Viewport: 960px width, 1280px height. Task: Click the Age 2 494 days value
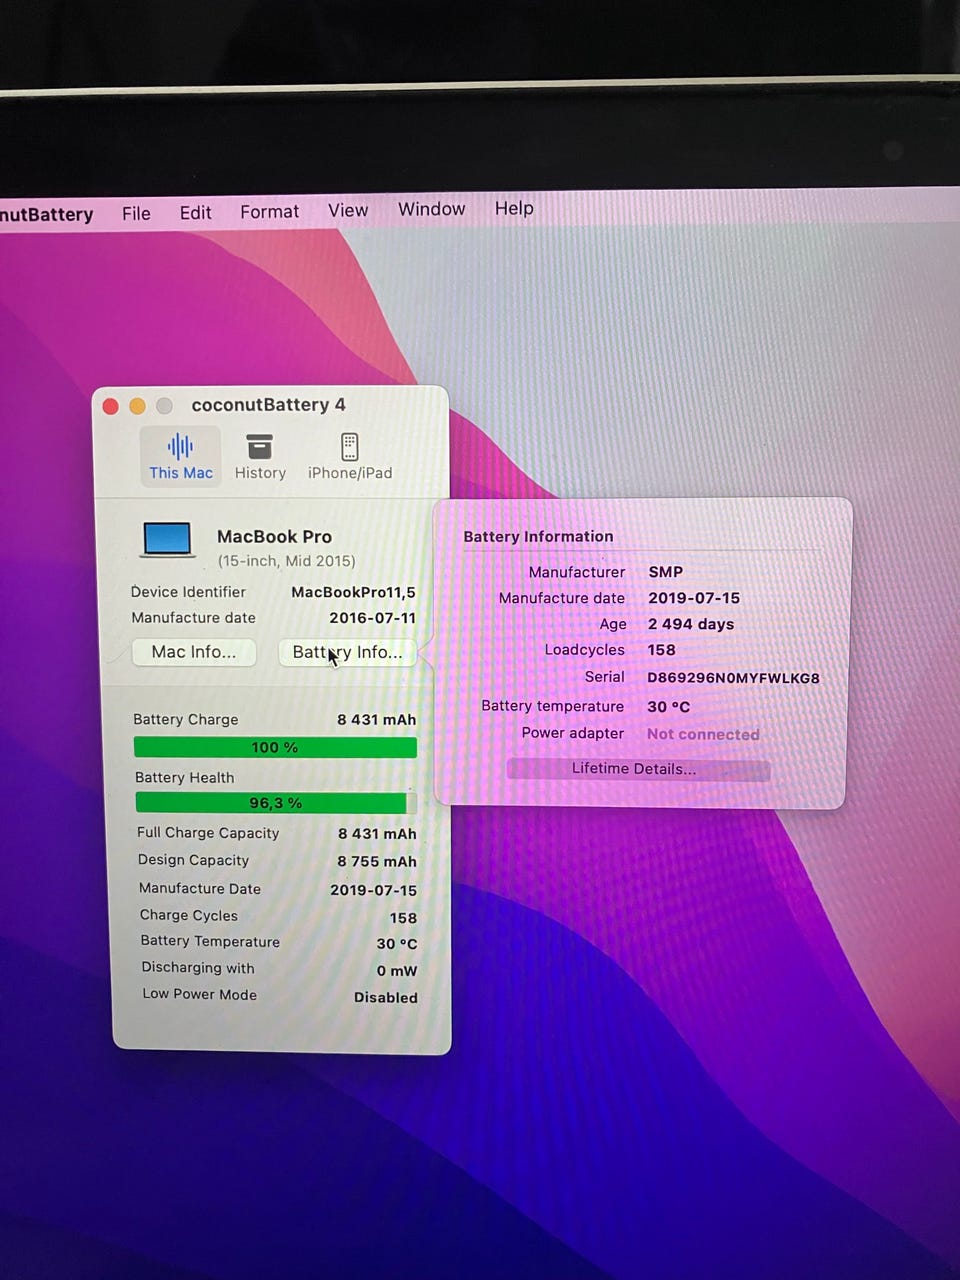point(690,624)
